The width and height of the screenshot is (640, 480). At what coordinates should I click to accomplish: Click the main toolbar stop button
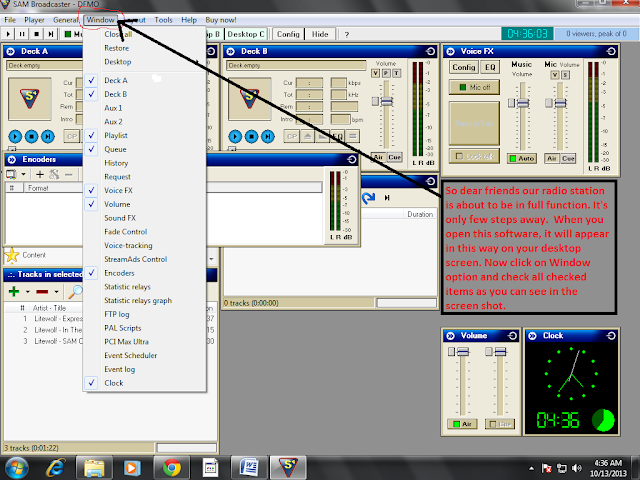click(36, 34)
